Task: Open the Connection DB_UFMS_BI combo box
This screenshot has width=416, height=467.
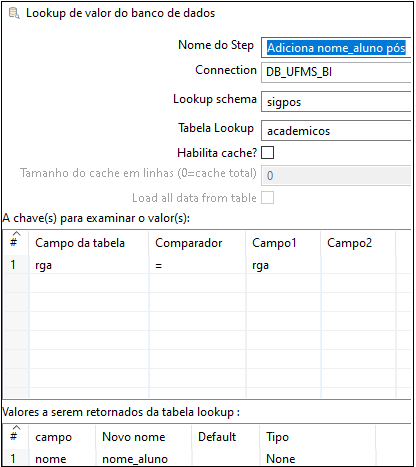Action: [x=336, y=72]
